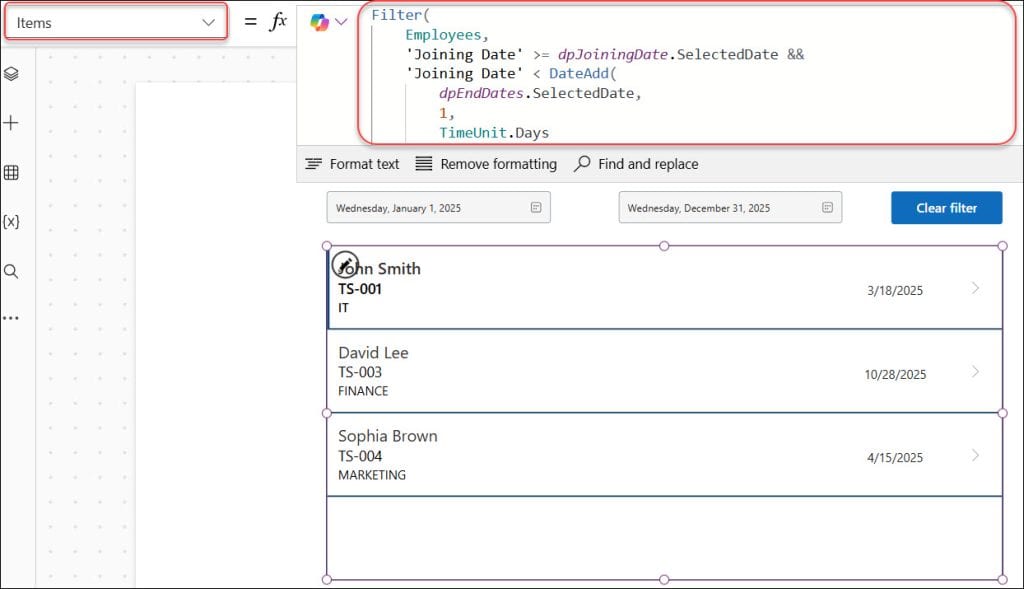Click the Insert plus icon
Viewport: 1024px width, 589px height.
pos(11,123)
